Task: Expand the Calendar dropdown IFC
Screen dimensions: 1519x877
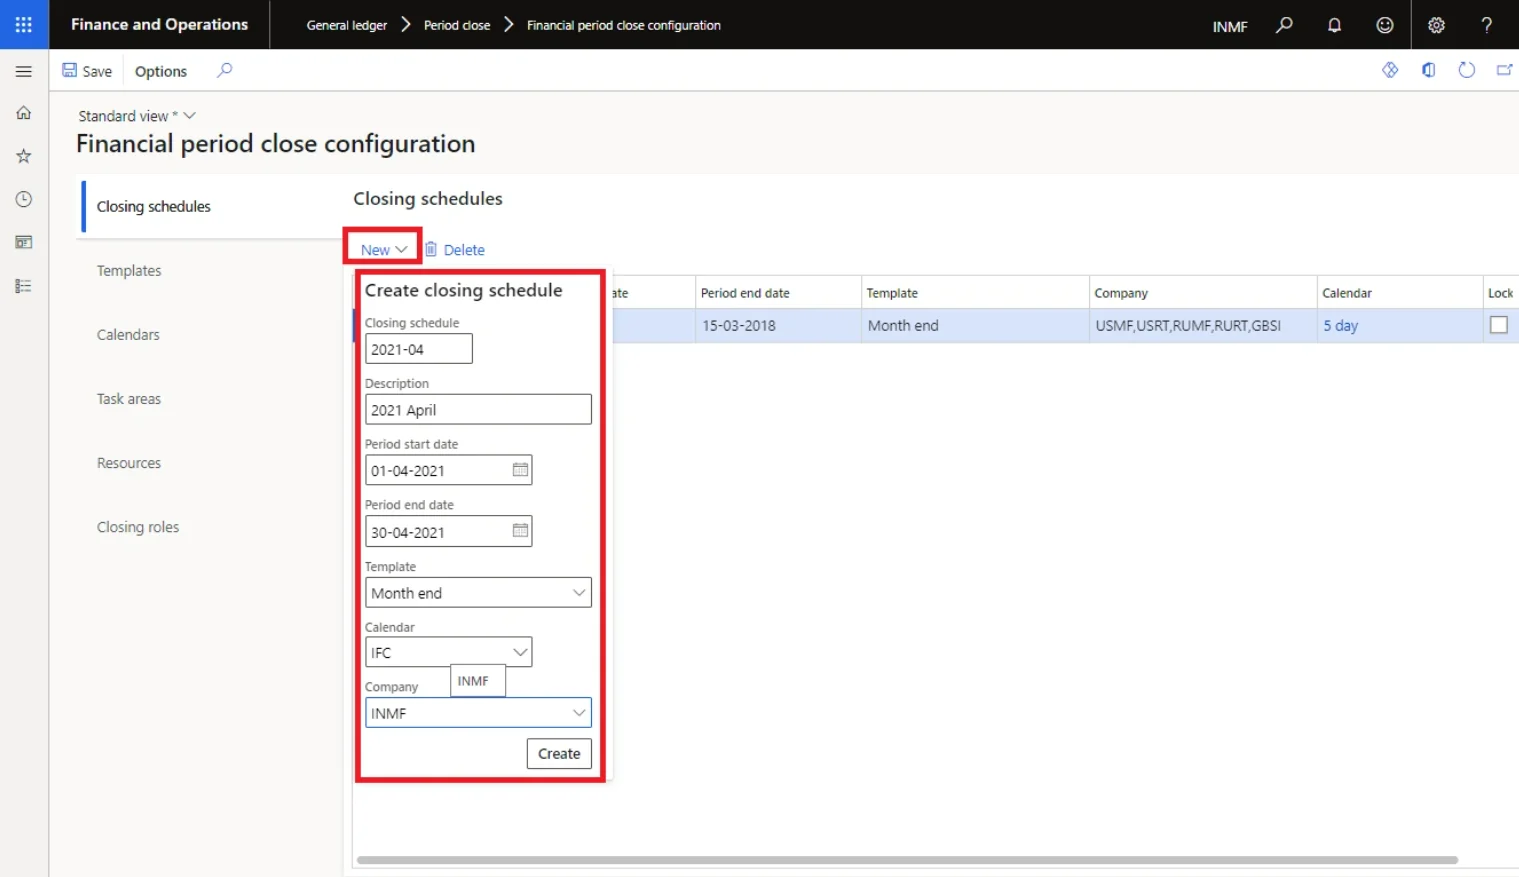Action: (x=448, y=652)
